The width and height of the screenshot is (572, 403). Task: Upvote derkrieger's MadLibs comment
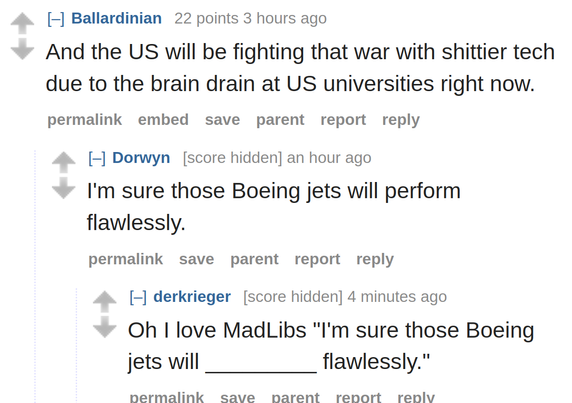pos(105,302)
